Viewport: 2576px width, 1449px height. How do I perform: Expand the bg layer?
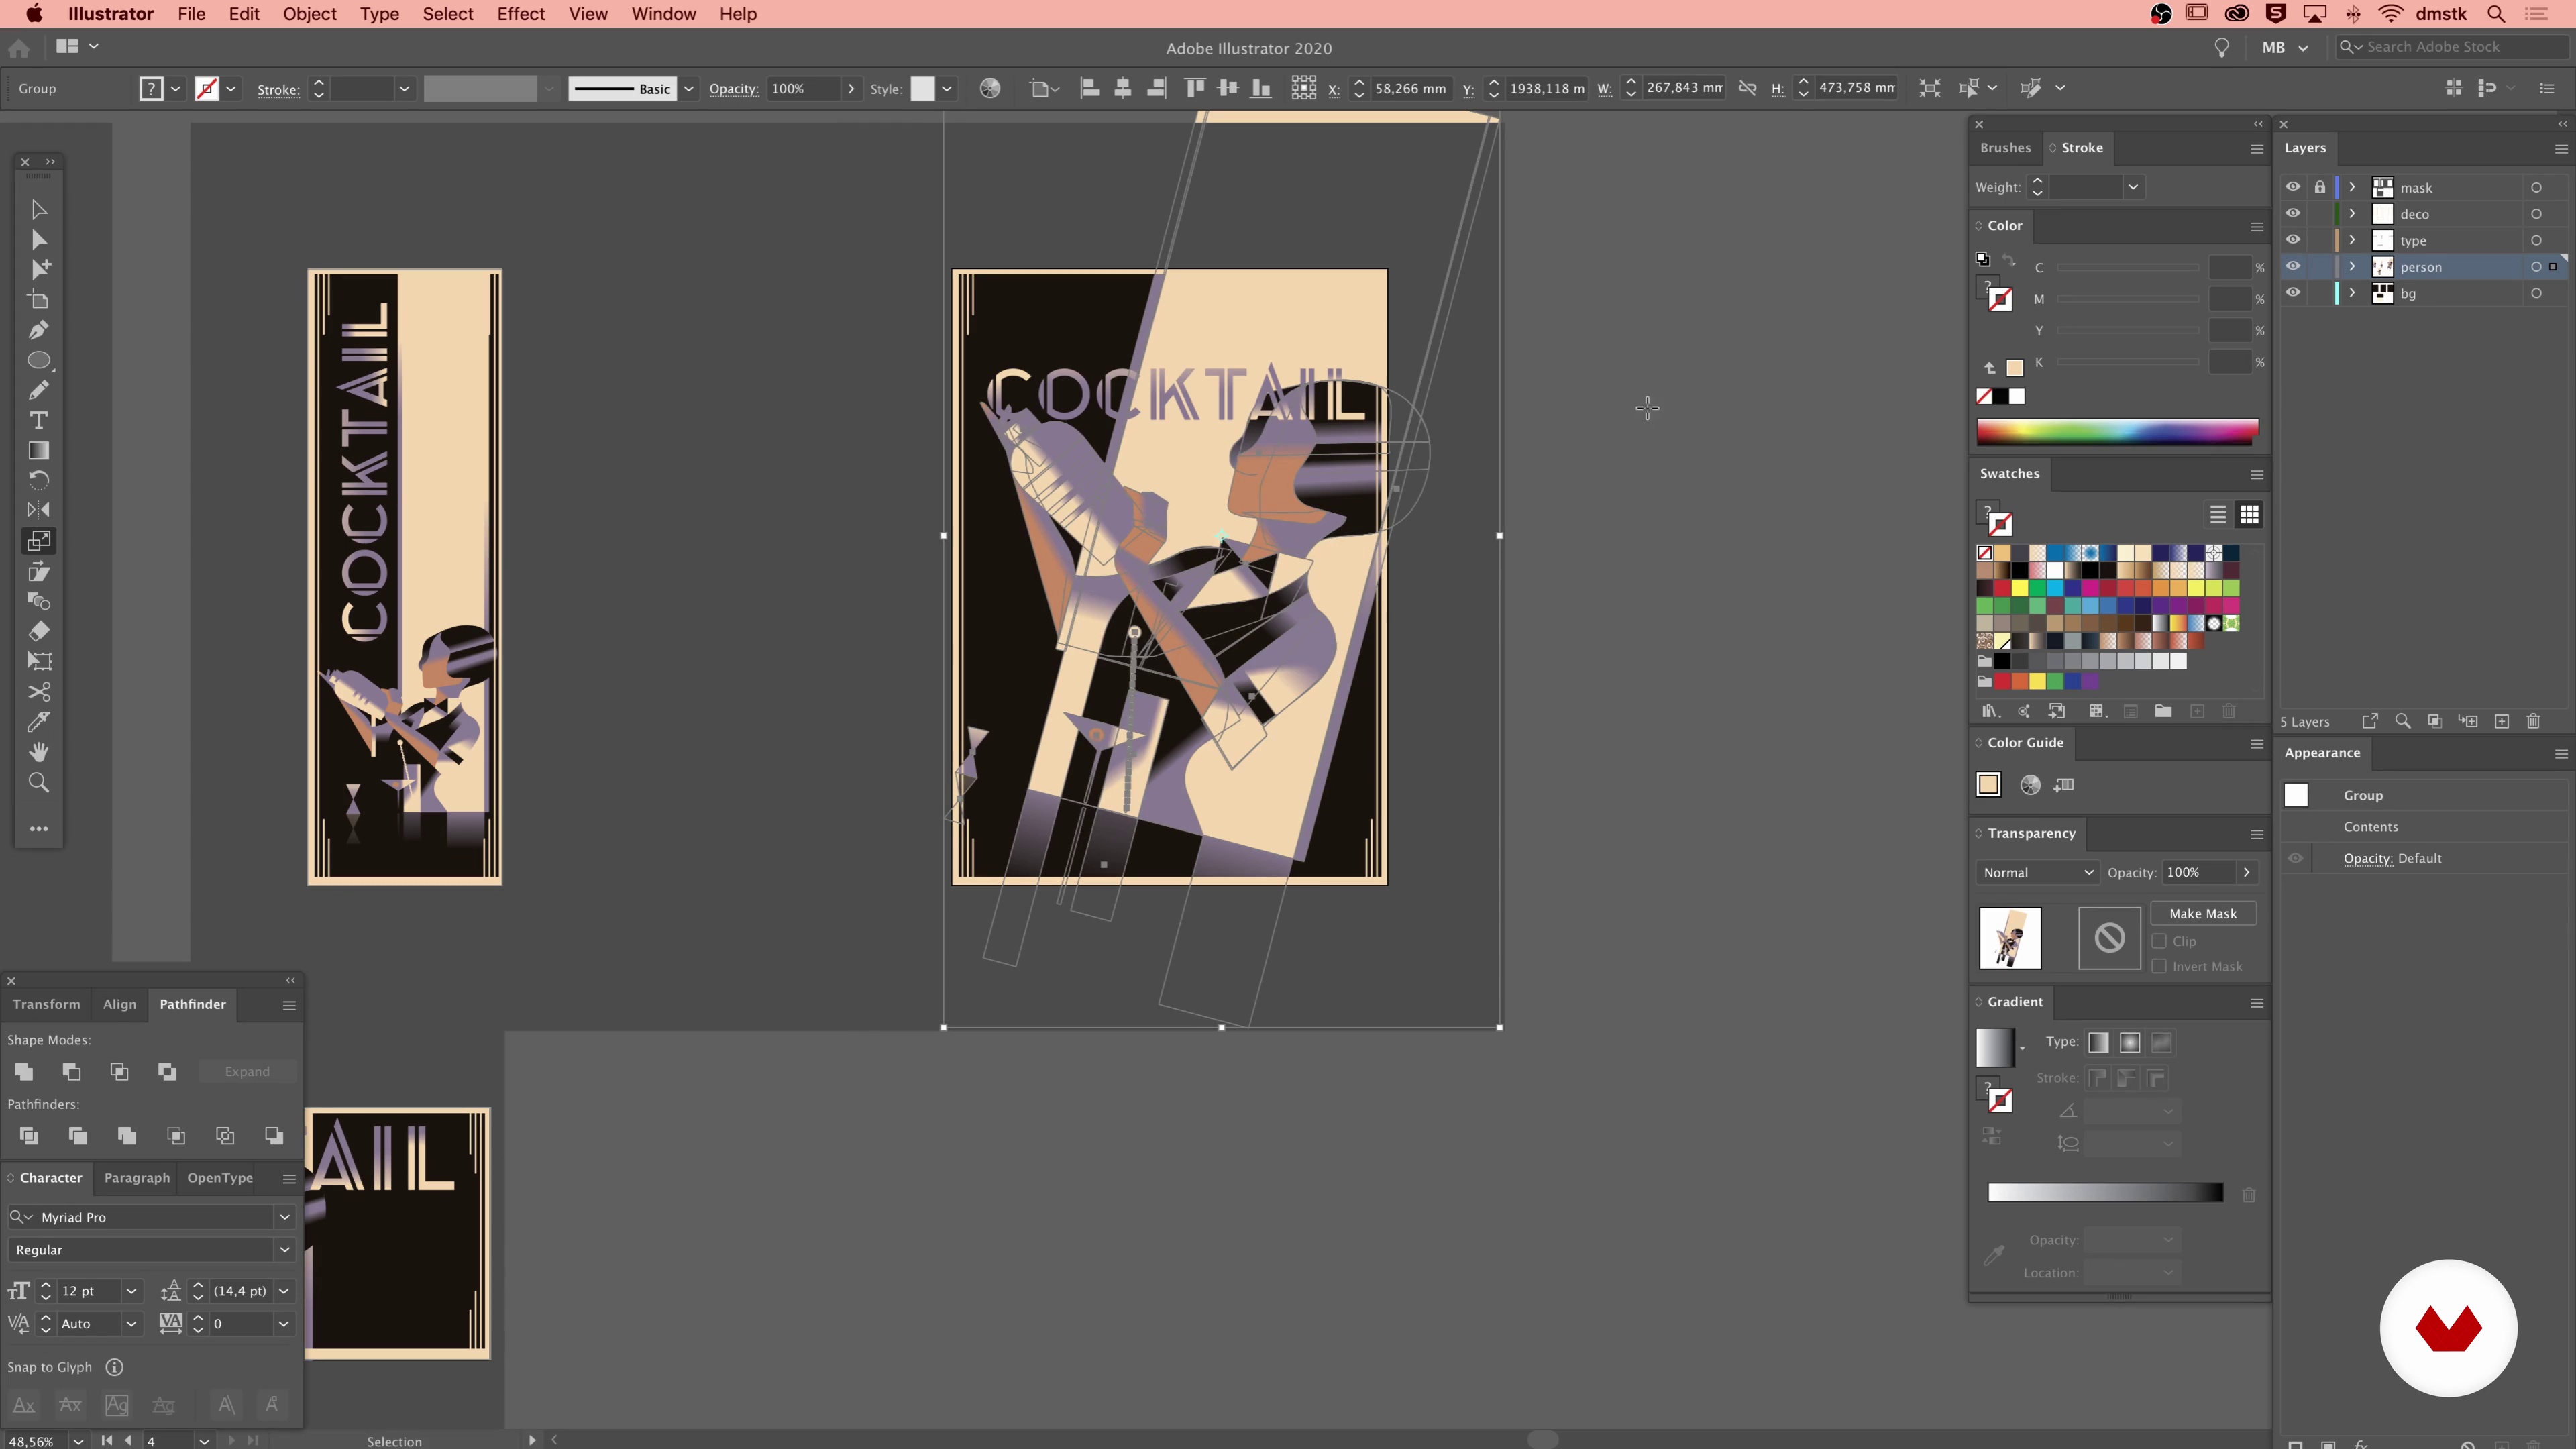(x=2352, y=293)
